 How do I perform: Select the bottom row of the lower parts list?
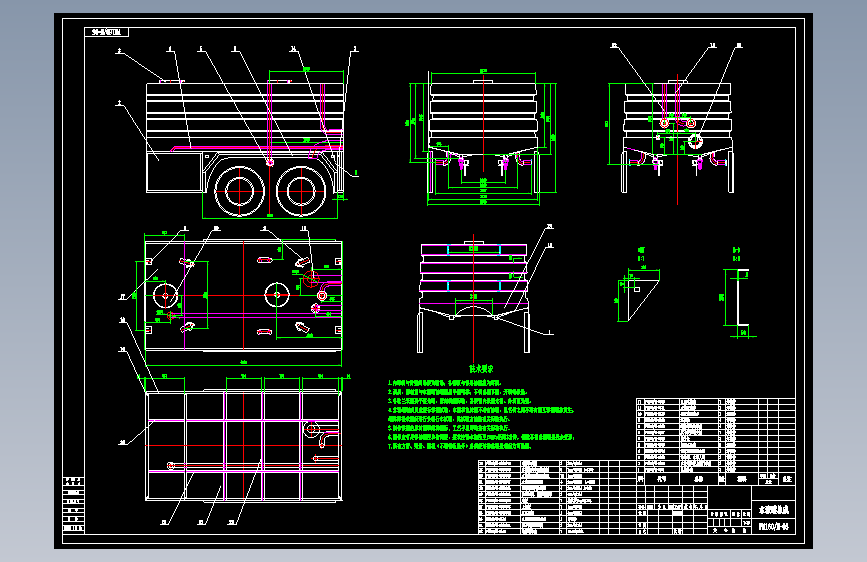pyautogui.click(x=557, y=531)
